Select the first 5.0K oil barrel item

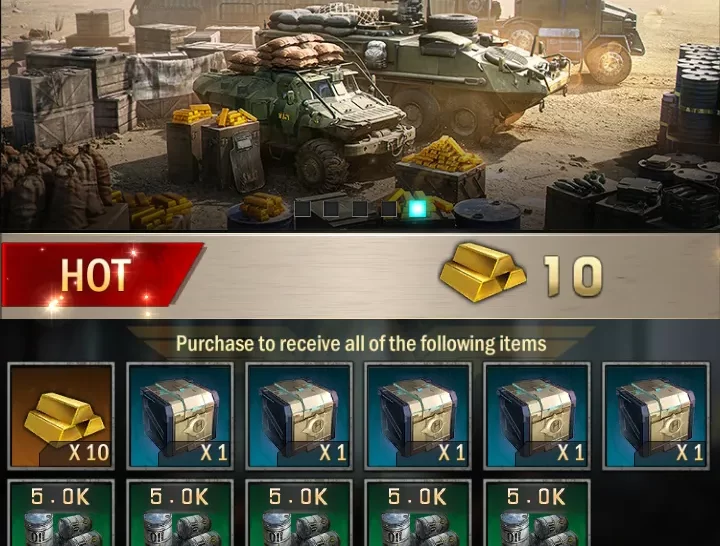(61, 513)
